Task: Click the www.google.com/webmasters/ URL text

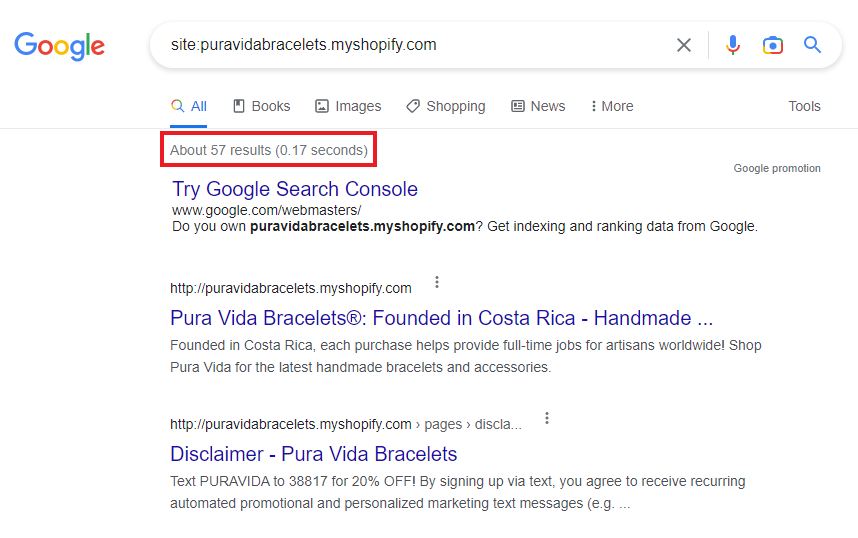Action: (x=266, y=210)
